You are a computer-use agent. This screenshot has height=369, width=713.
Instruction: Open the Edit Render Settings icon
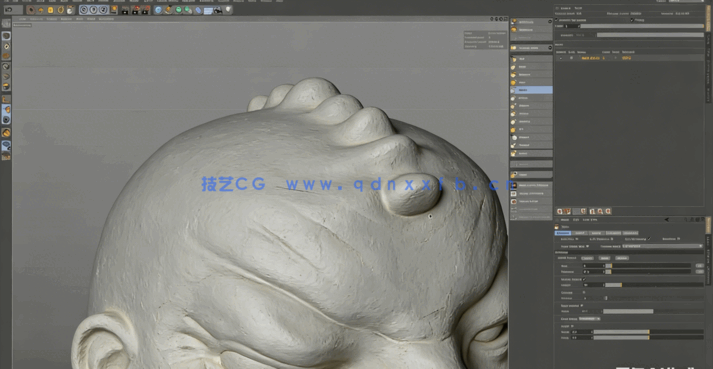(x=146, y=10)
